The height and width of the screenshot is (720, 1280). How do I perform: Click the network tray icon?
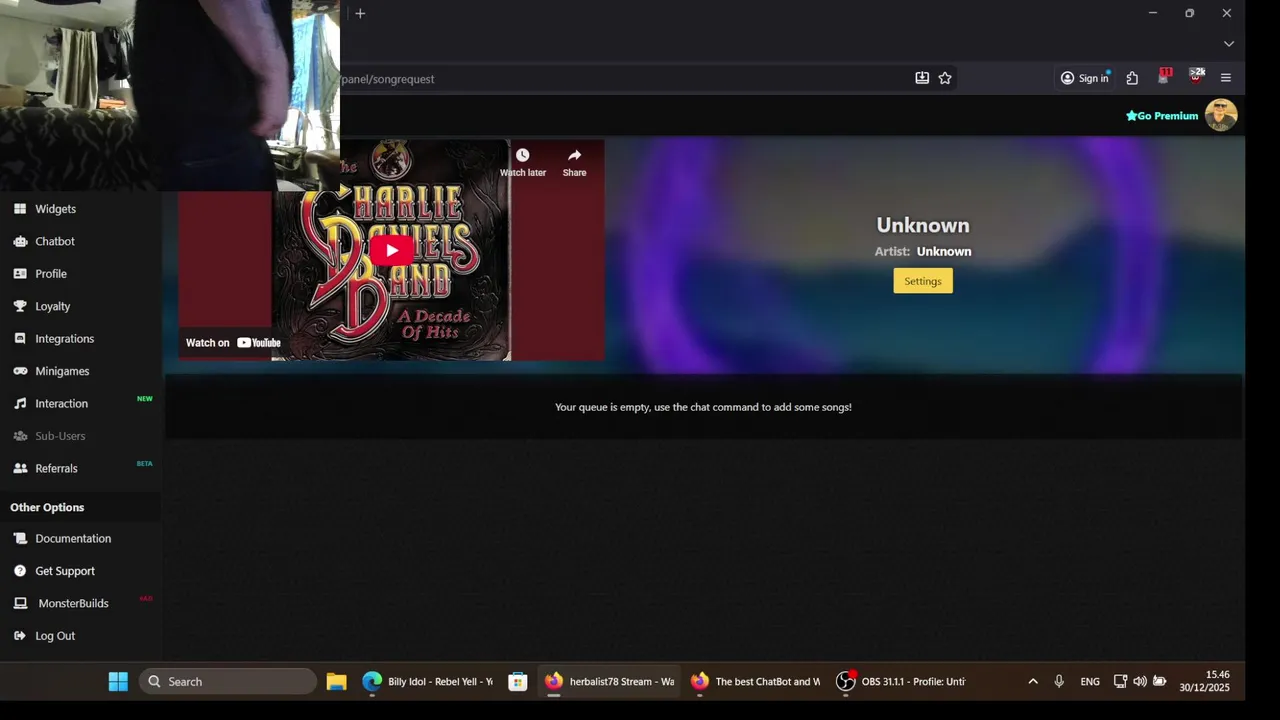pyautogui.click(x=1121, y=681)
